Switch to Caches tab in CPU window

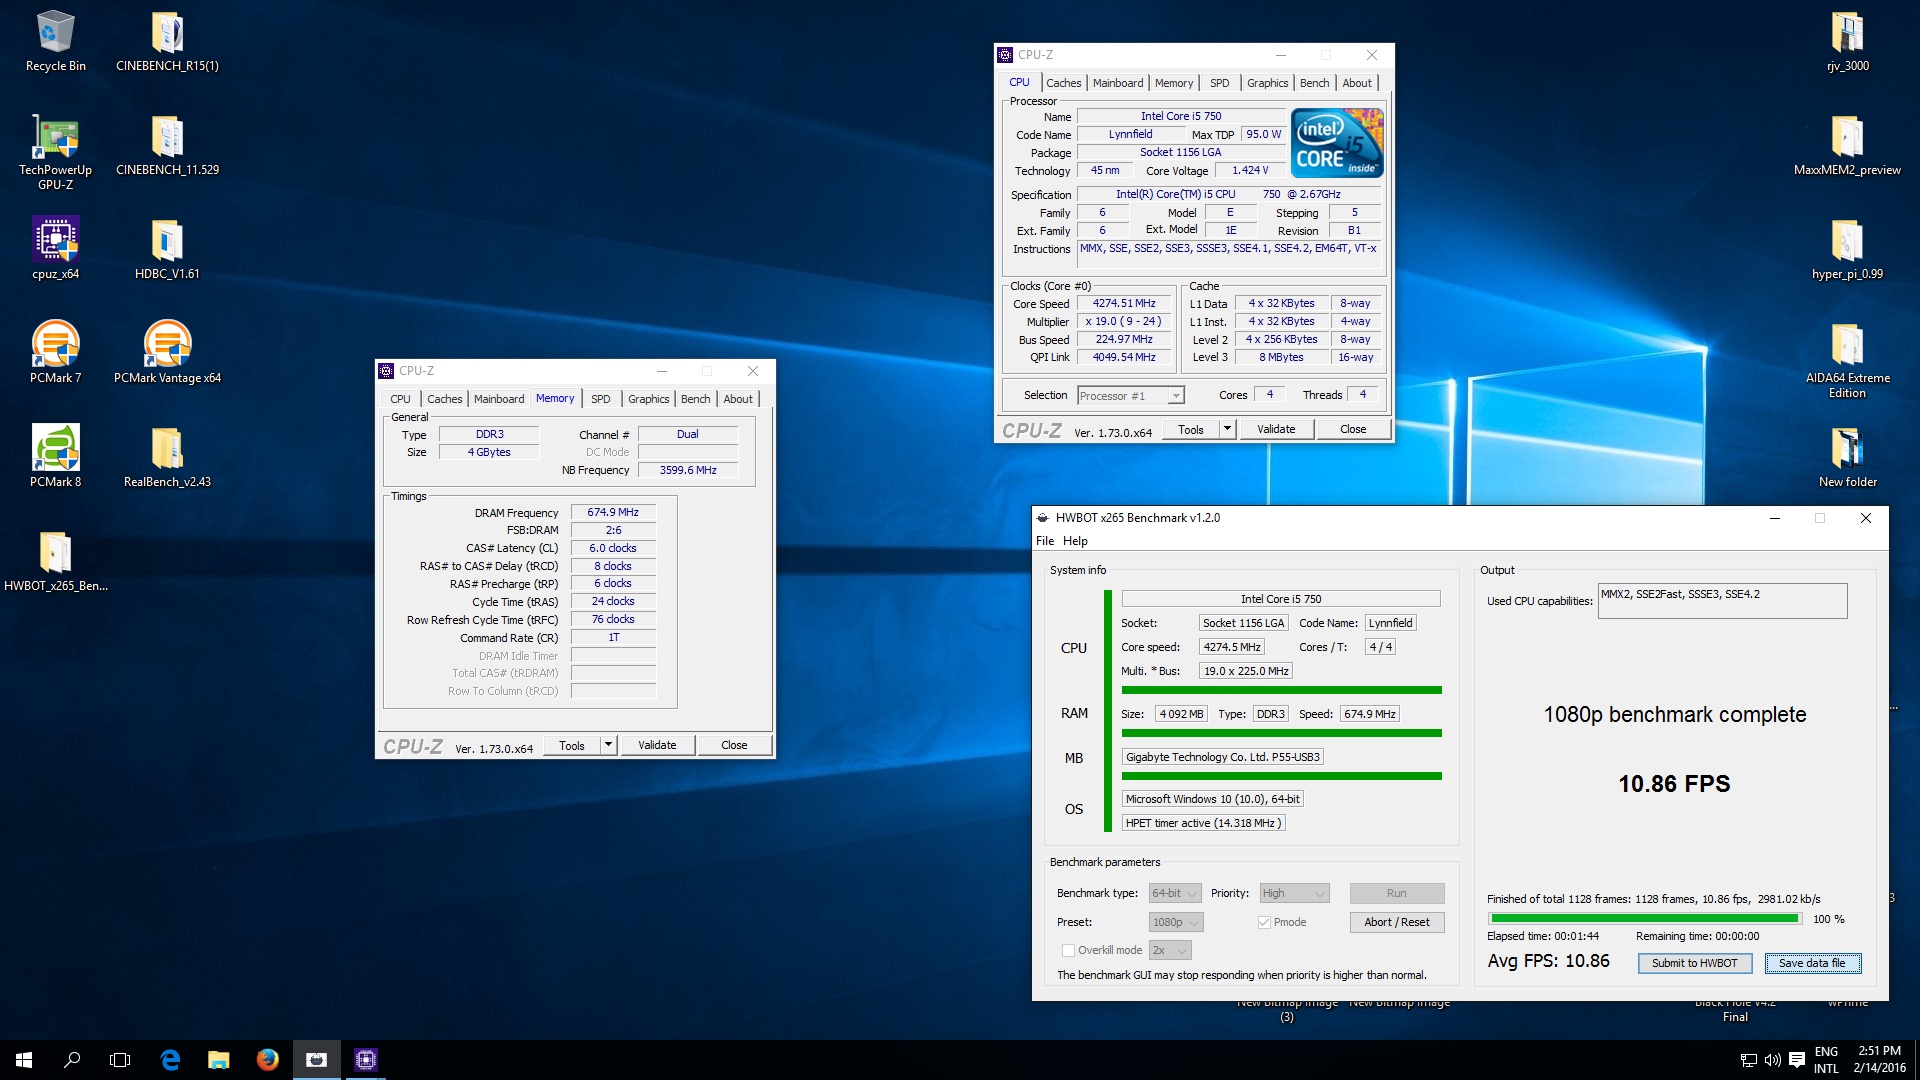point(1063,83)
